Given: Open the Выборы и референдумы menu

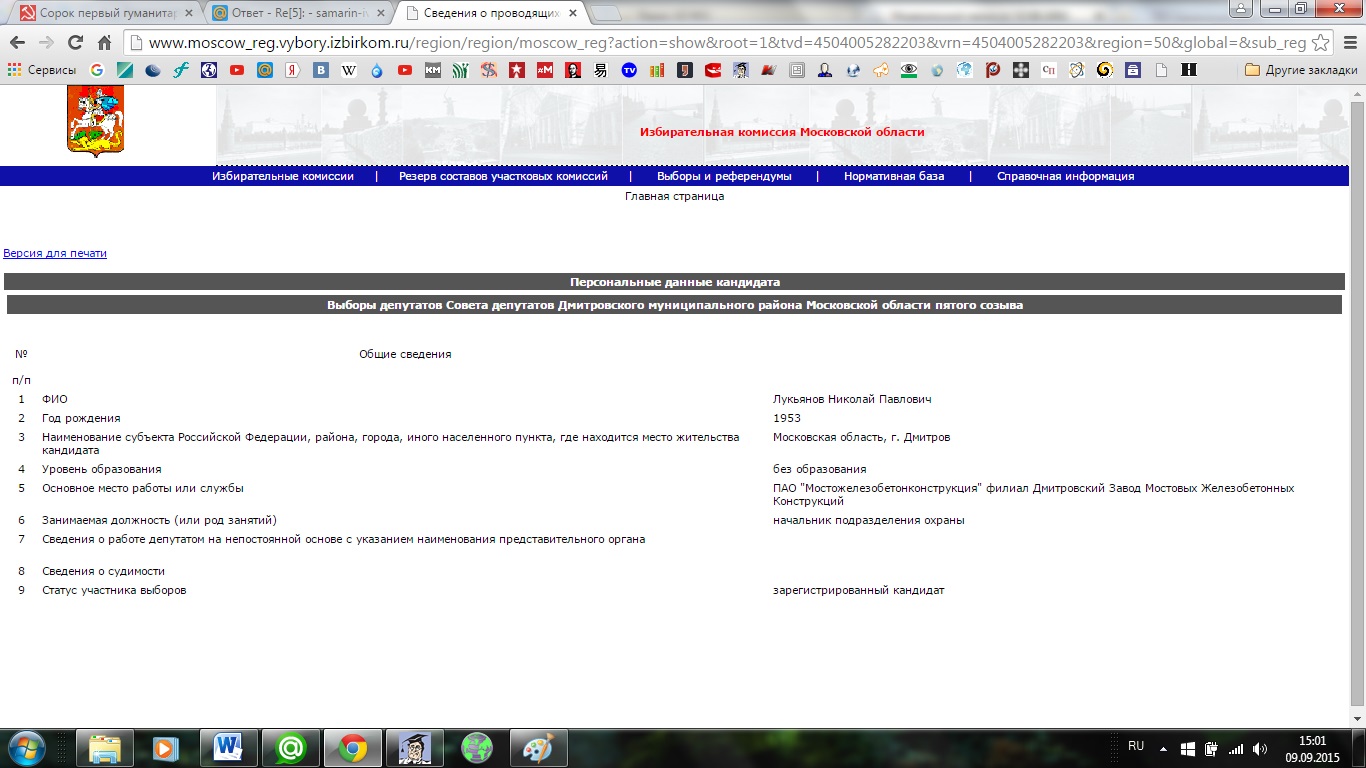Looking at the screenshot, I should point(724,176).
